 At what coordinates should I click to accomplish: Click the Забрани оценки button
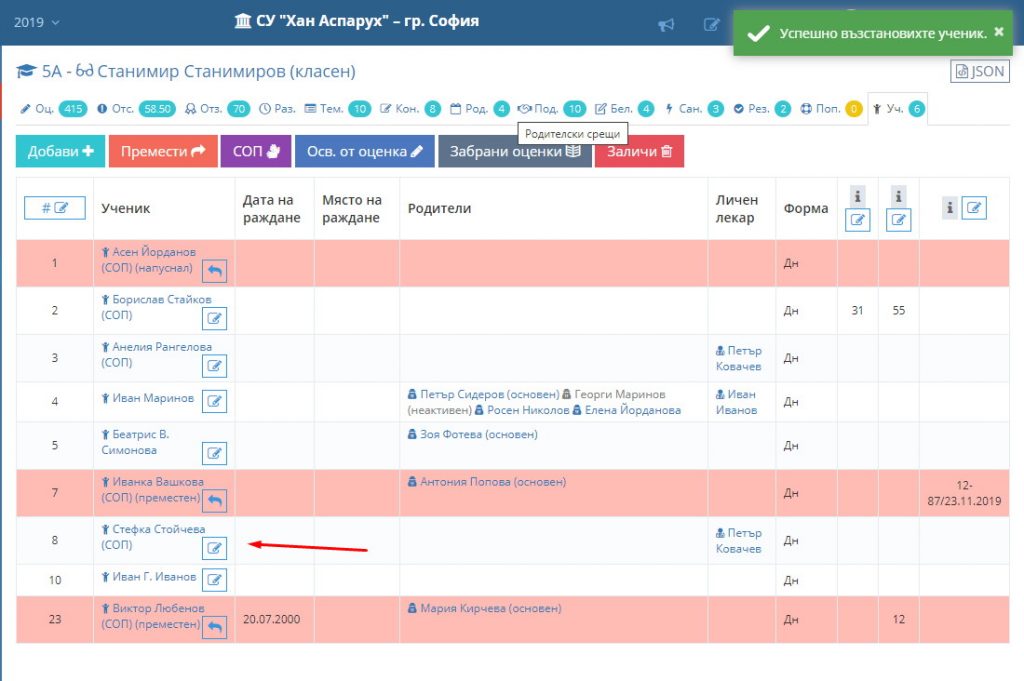[x=515, y=152]
